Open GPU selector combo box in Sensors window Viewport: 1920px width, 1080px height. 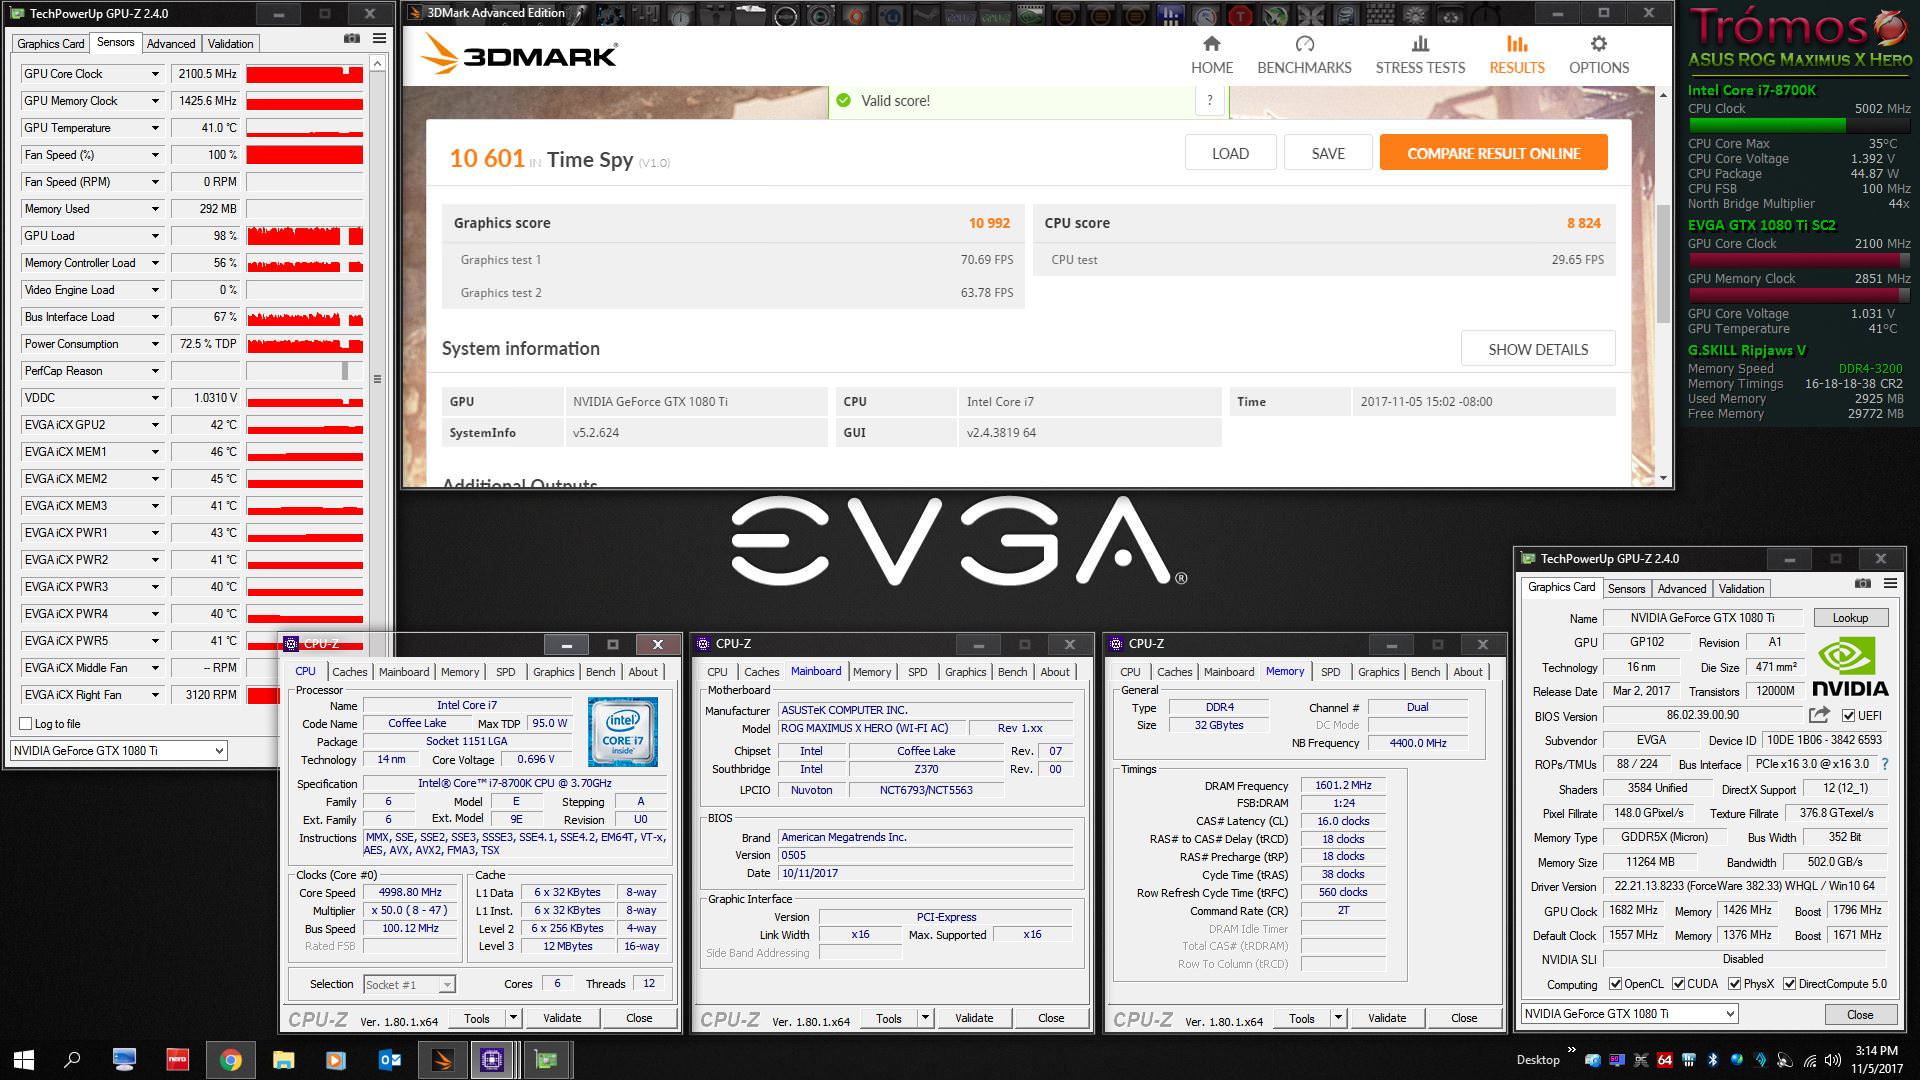[119, 750]
